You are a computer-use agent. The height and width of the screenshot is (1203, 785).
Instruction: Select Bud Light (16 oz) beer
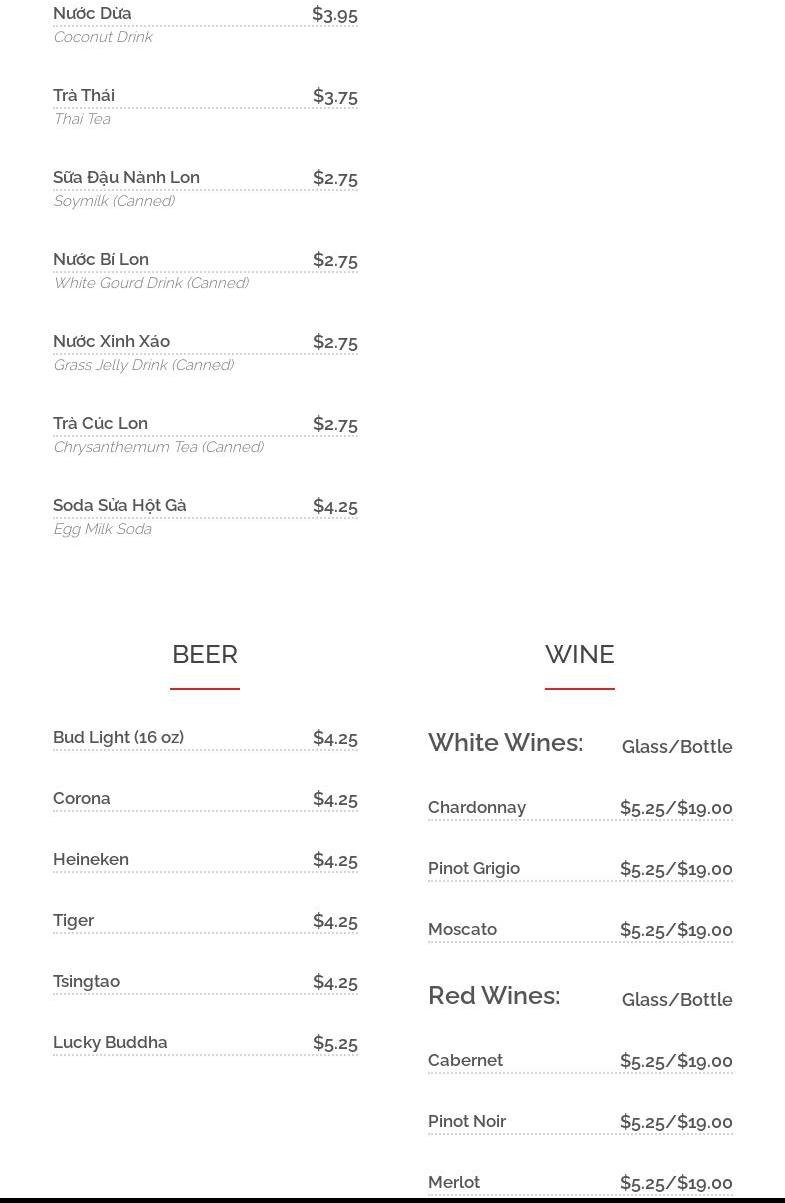coord(118,738)
